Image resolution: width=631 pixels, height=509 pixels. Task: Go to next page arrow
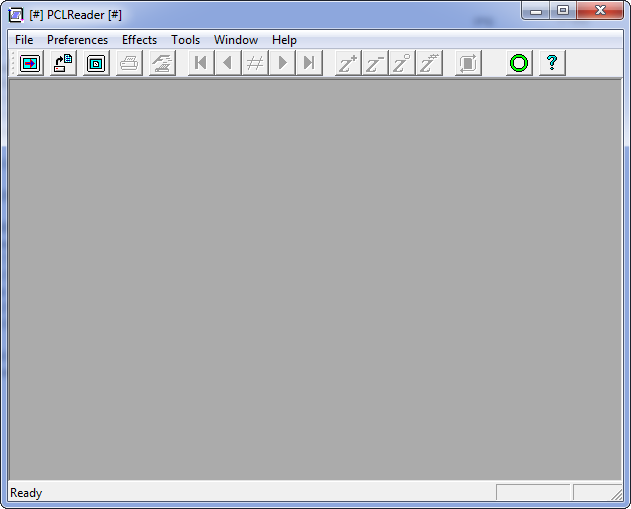pyautogui.click(x=282, y=63)
